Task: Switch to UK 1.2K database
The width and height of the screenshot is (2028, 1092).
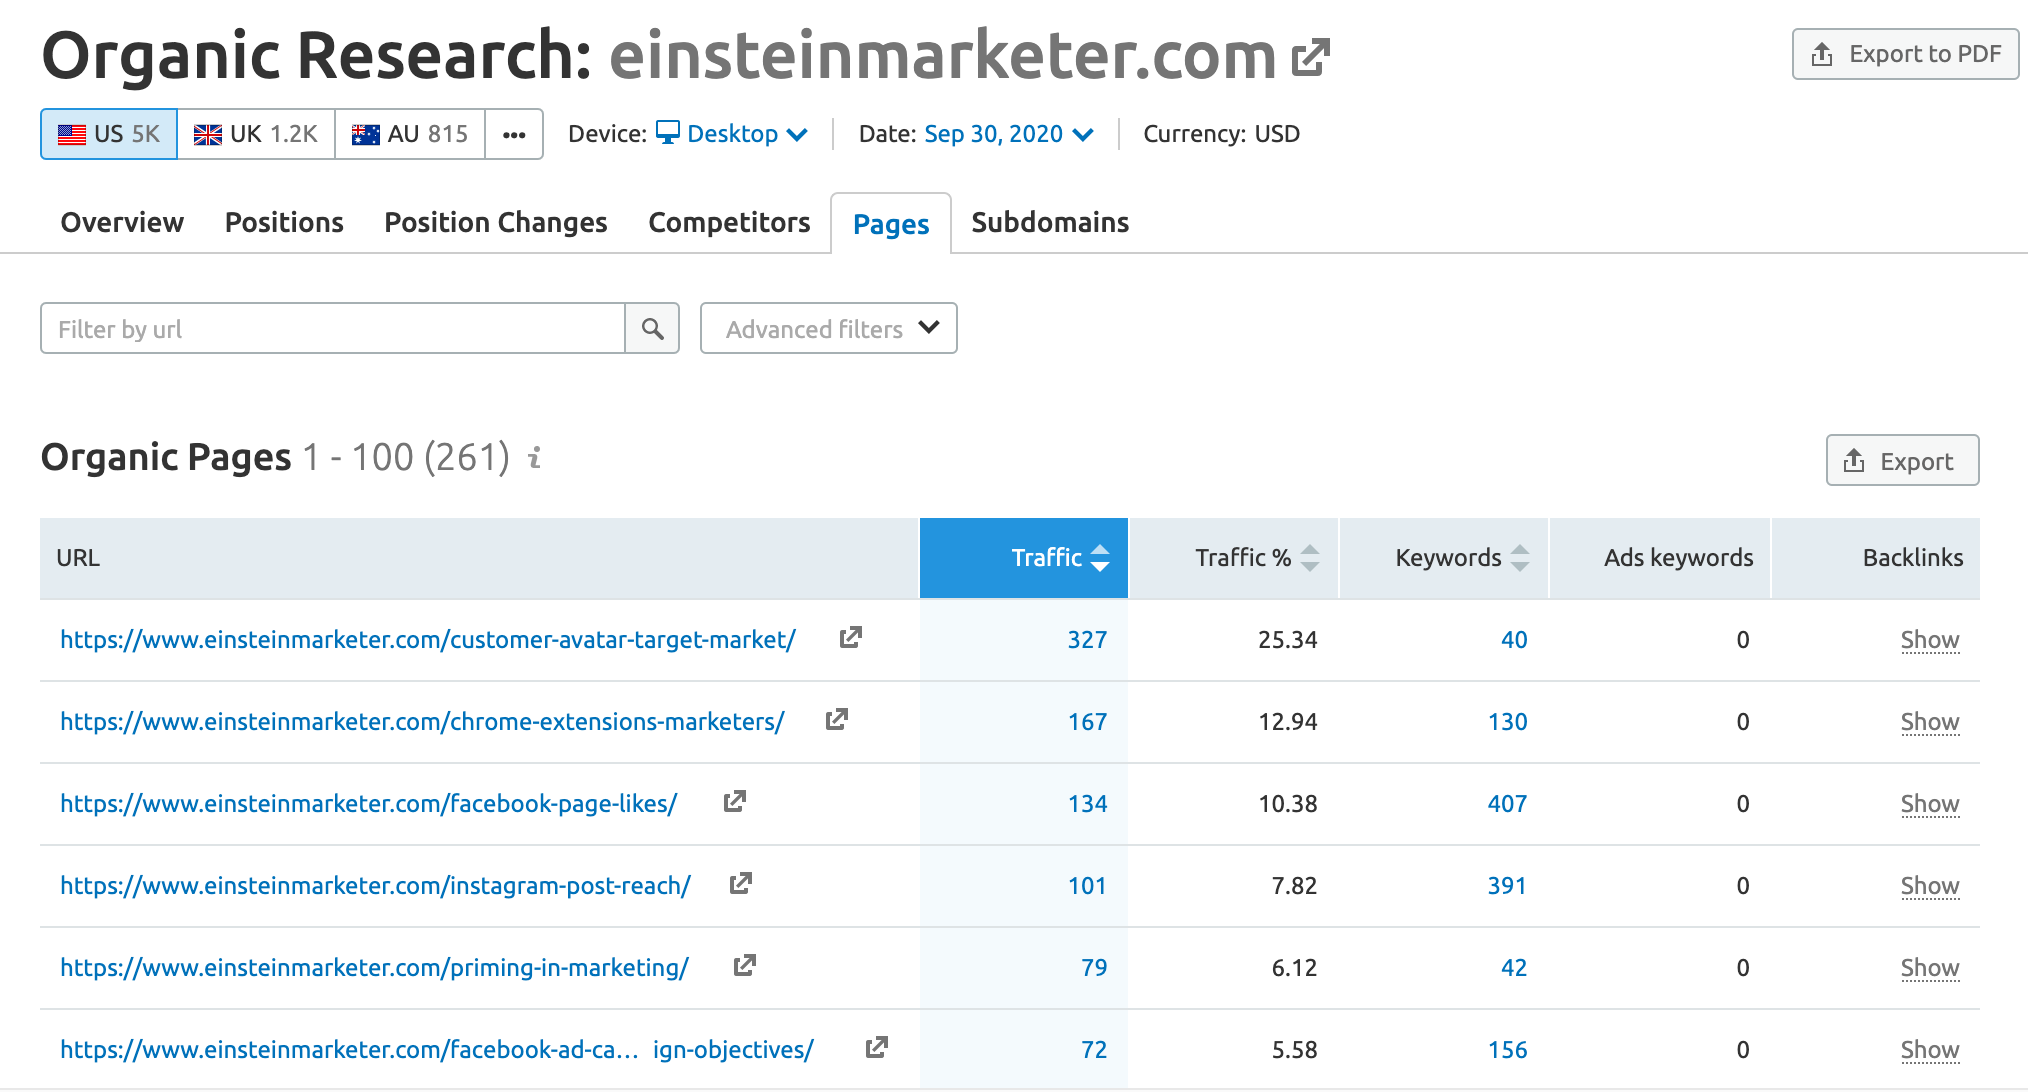Action: pos(256,134)
